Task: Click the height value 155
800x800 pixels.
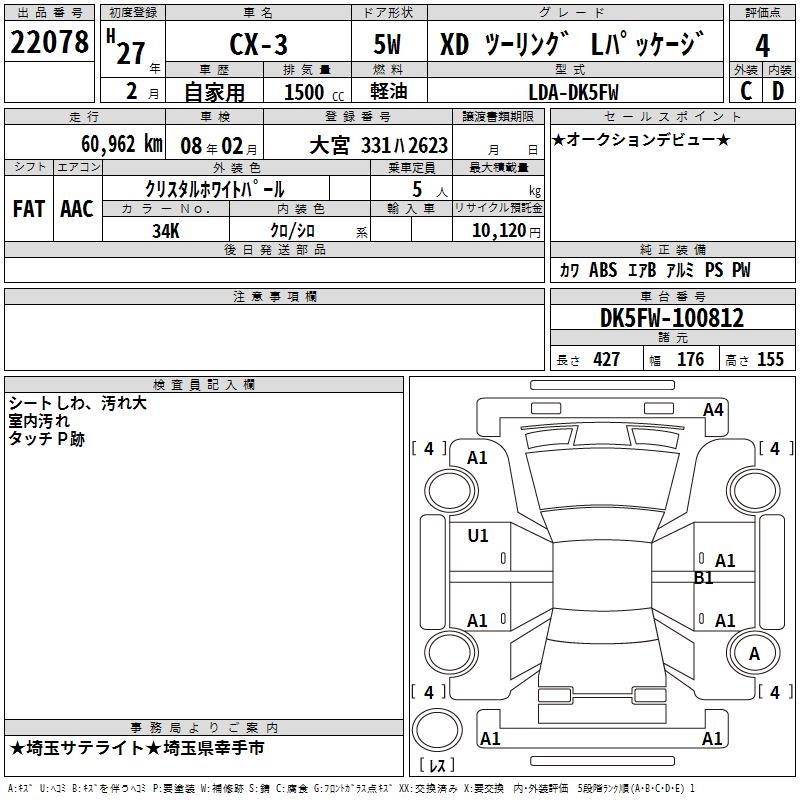Action: [x=770, y=359]
